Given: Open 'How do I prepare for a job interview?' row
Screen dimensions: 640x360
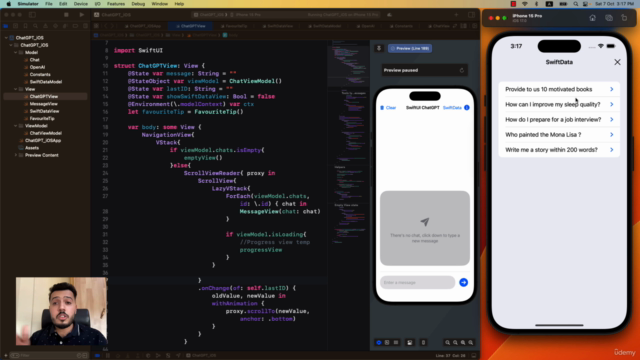Looking at the screenshot, I should click(559, 119).
